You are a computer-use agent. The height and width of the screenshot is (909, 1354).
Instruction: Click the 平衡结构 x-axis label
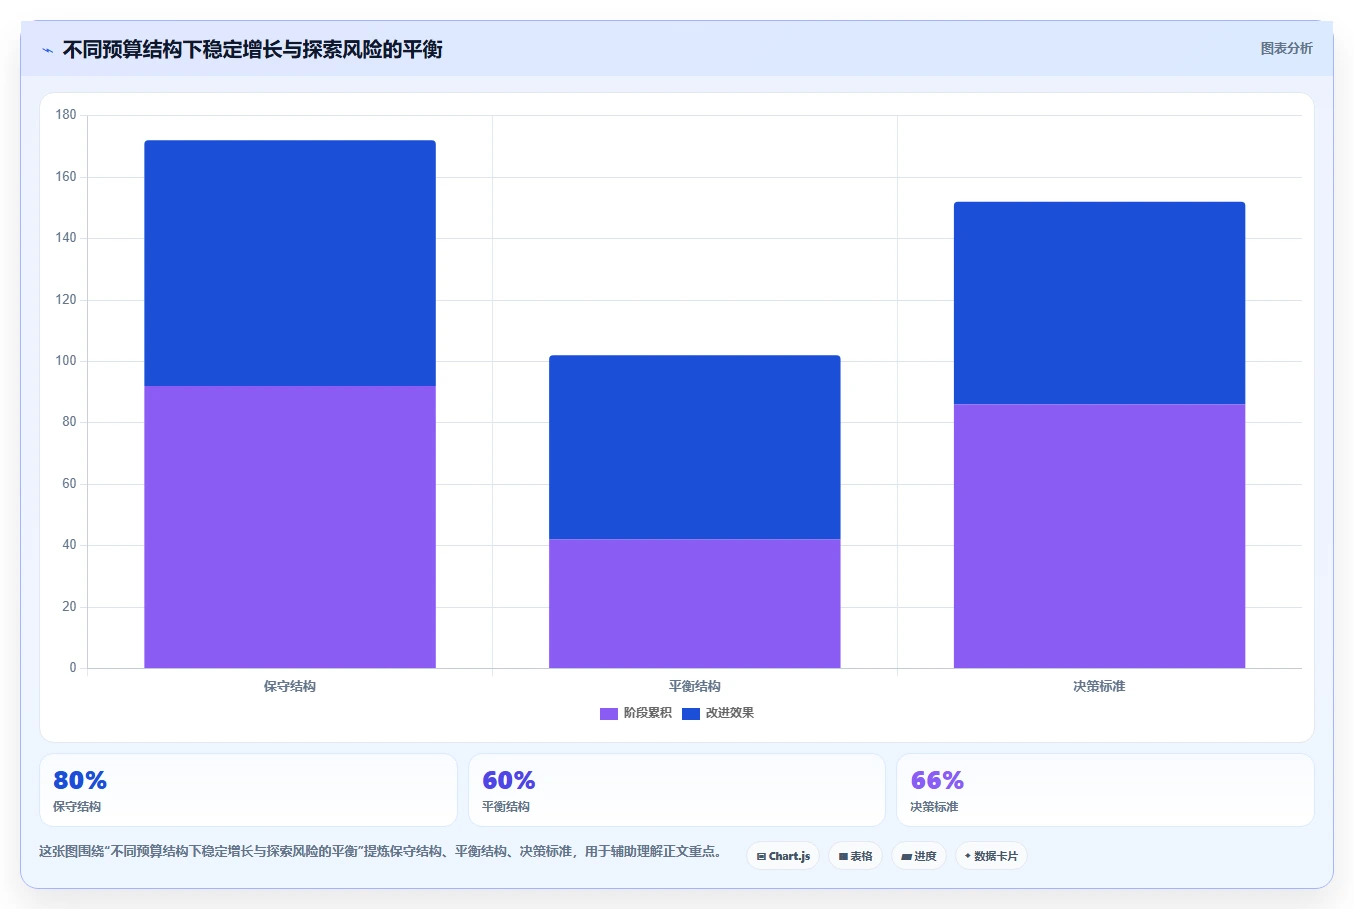(695, 686)
